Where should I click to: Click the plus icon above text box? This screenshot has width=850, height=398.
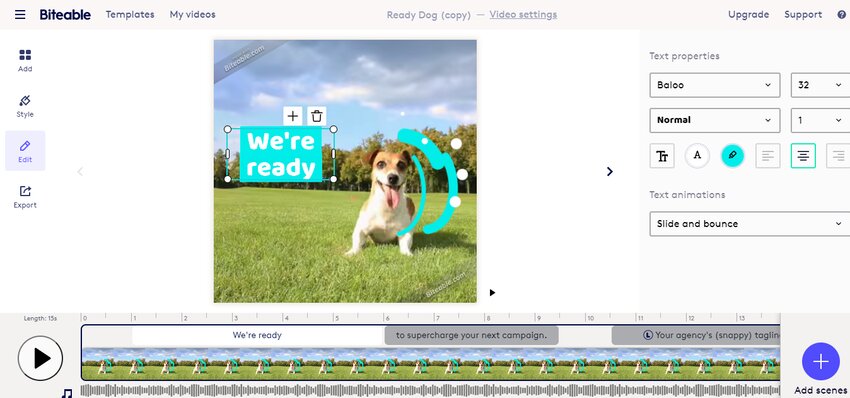(x=293, y=115)
